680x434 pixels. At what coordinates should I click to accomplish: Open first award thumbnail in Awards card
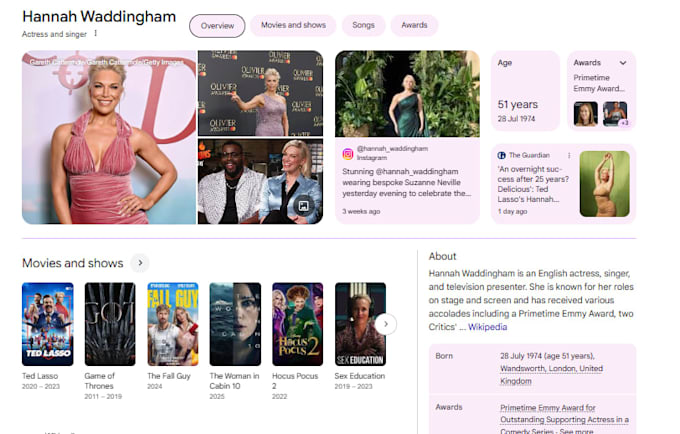pyautogui.click(x=585, y=114)
